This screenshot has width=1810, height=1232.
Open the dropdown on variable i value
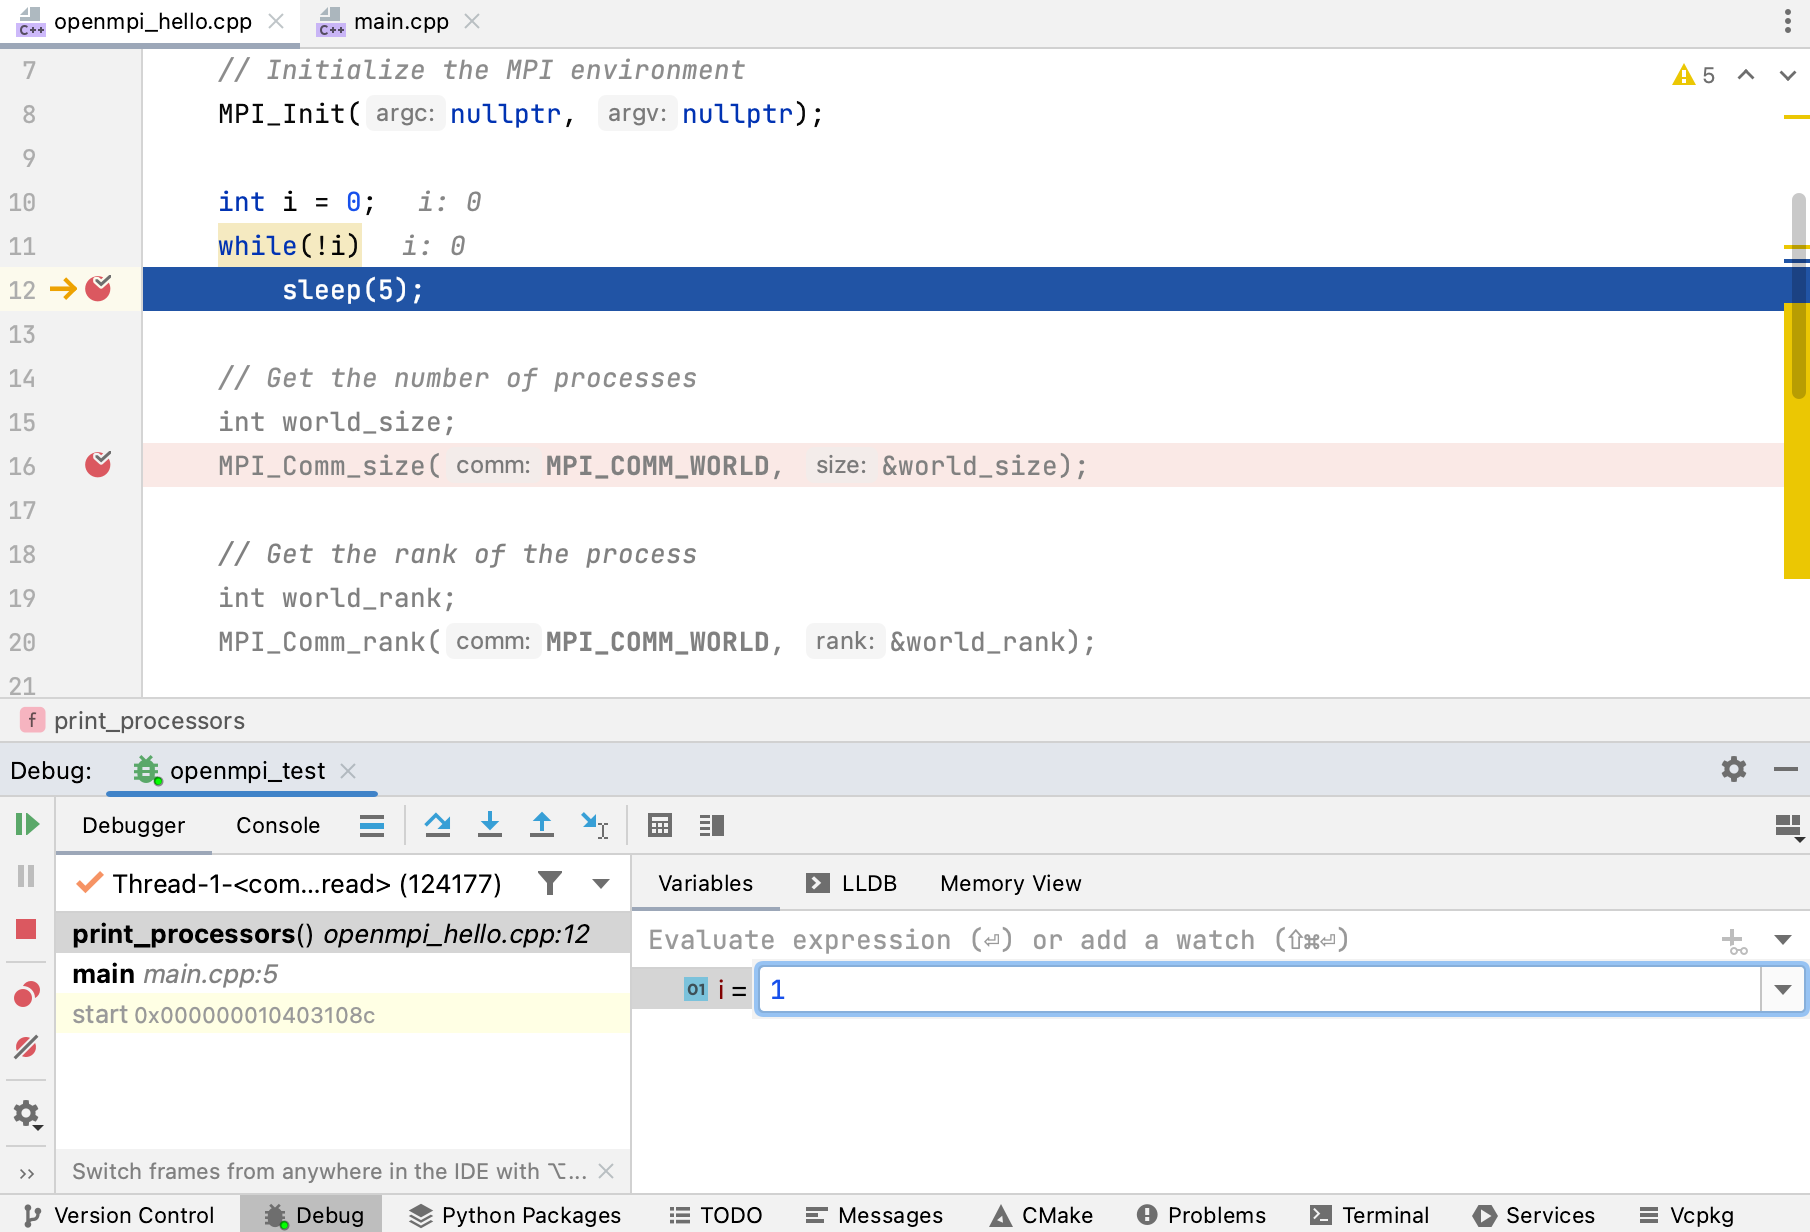(x=1783, y=989)
